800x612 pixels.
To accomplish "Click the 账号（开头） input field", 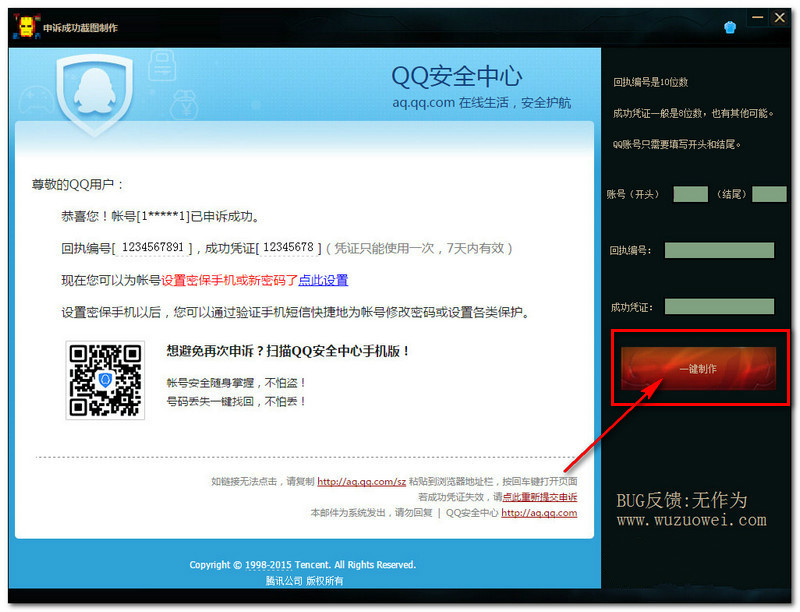I will point(690,194).
